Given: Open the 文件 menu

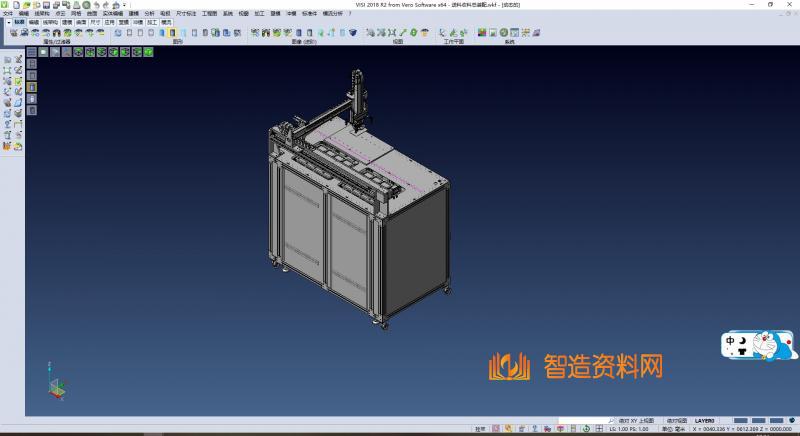Looking at the screenshot, I should click(x=8, y=13).
